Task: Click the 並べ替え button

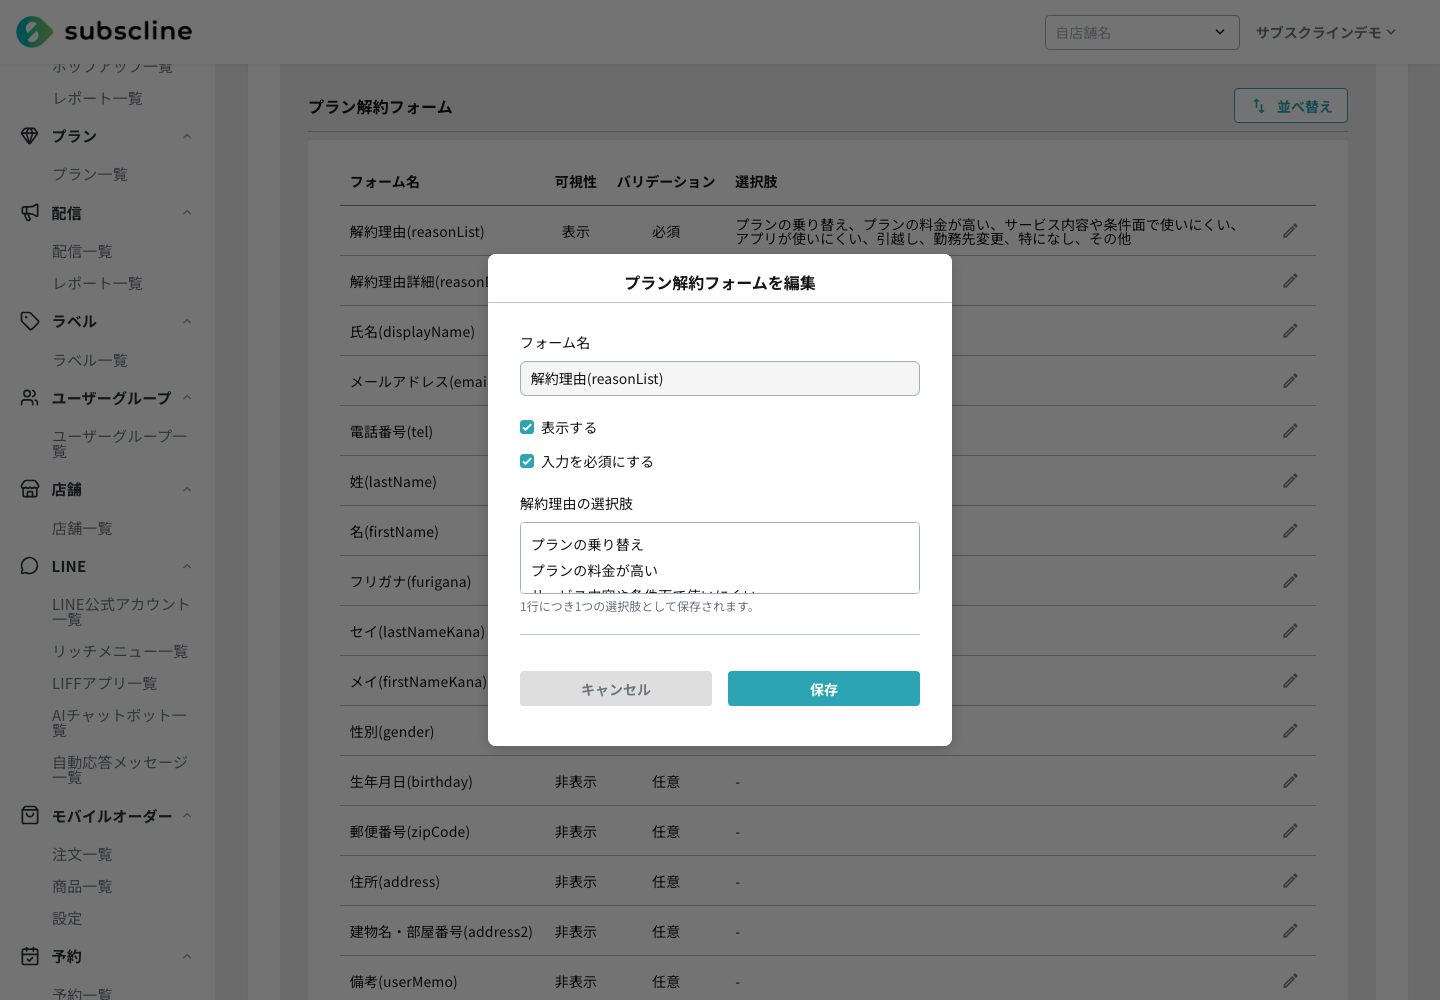Action: point(1291,106)
